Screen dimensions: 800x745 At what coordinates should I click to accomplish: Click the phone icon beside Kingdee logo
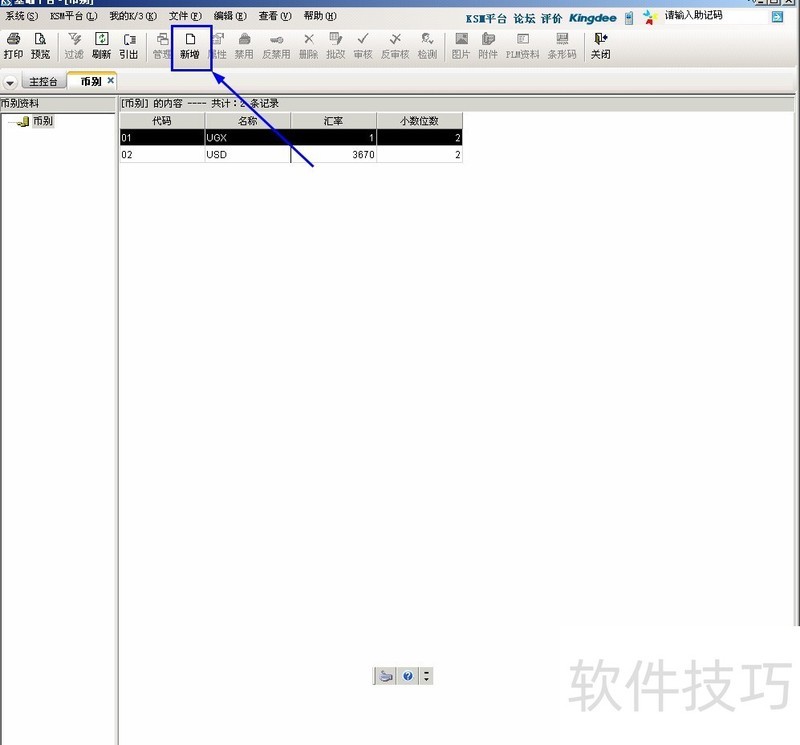pos(629,18)
